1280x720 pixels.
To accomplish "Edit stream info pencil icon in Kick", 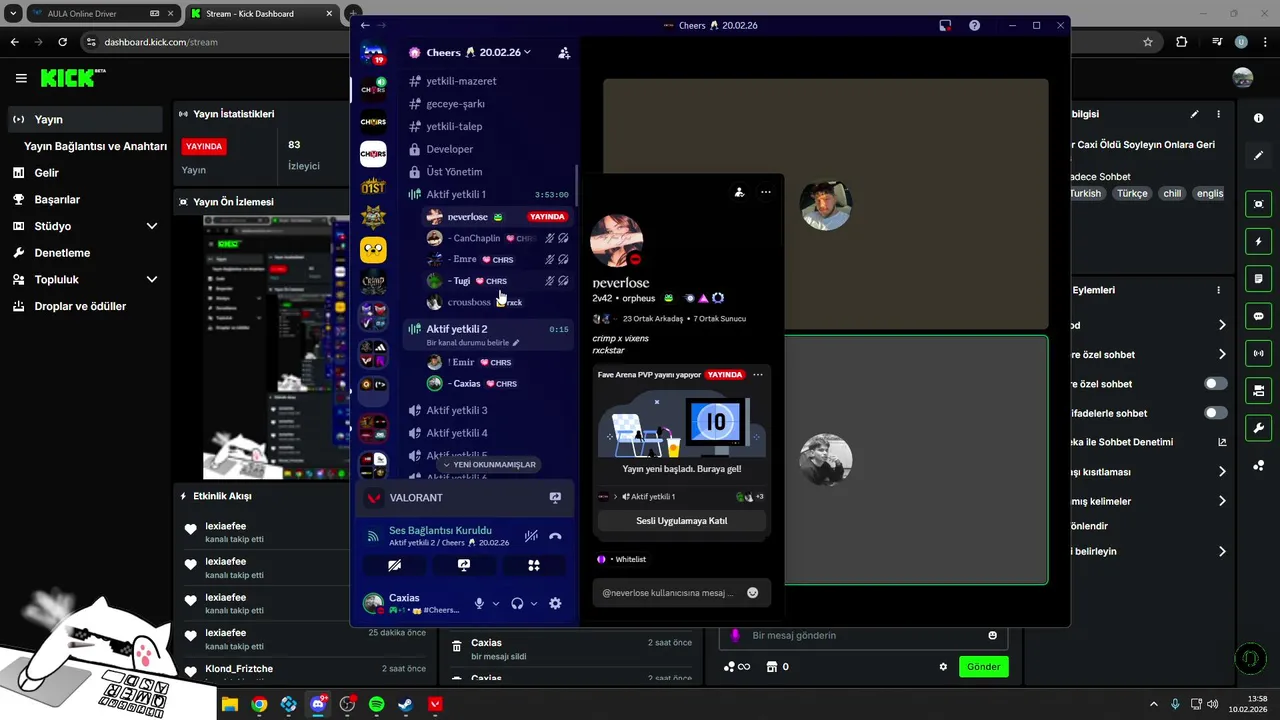I will [x=1194, y=114].
